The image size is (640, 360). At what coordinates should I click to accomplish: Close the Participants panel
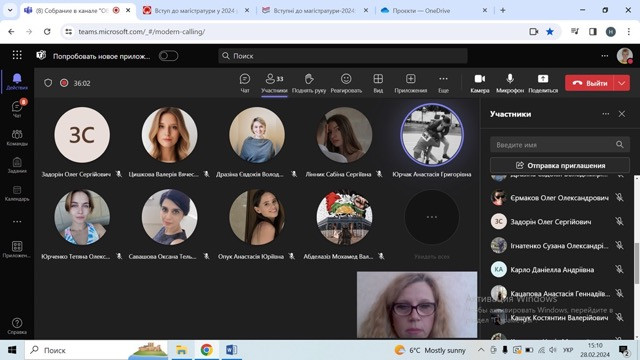[622, 114]
